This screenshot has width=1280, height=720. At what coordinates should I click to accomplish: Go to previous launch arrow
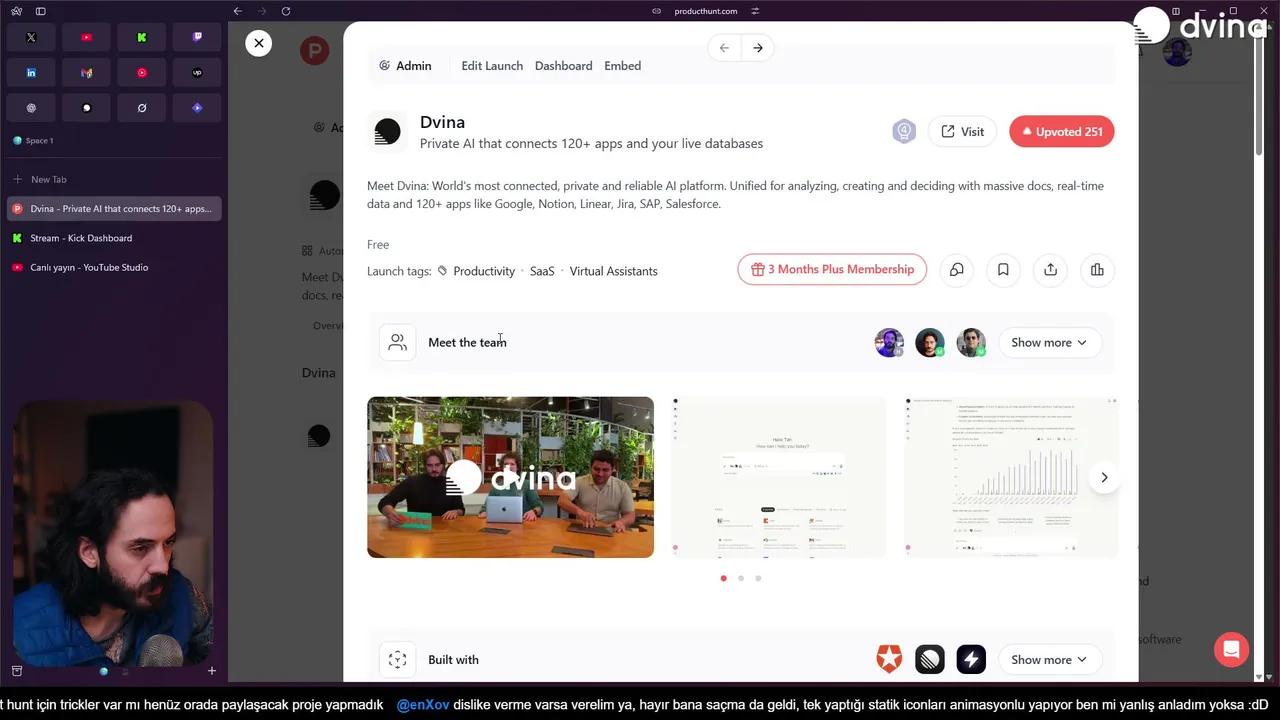point(724,48)
